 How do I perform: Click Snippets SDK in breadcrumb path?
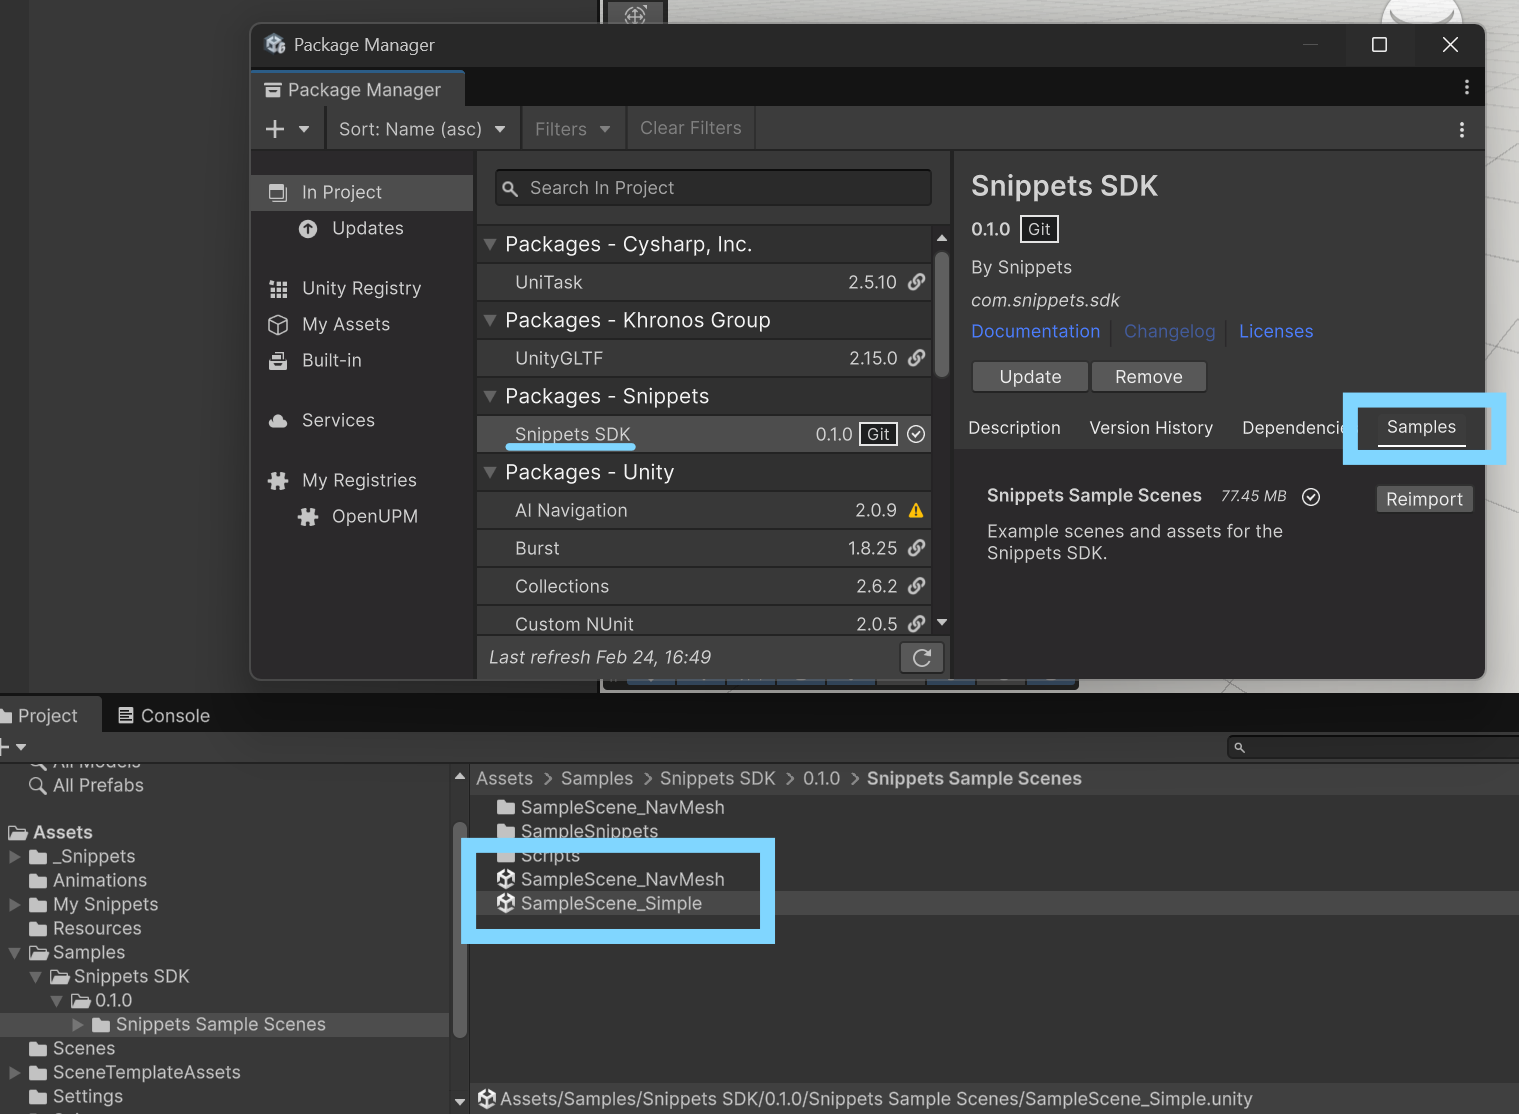pos(717,779)
